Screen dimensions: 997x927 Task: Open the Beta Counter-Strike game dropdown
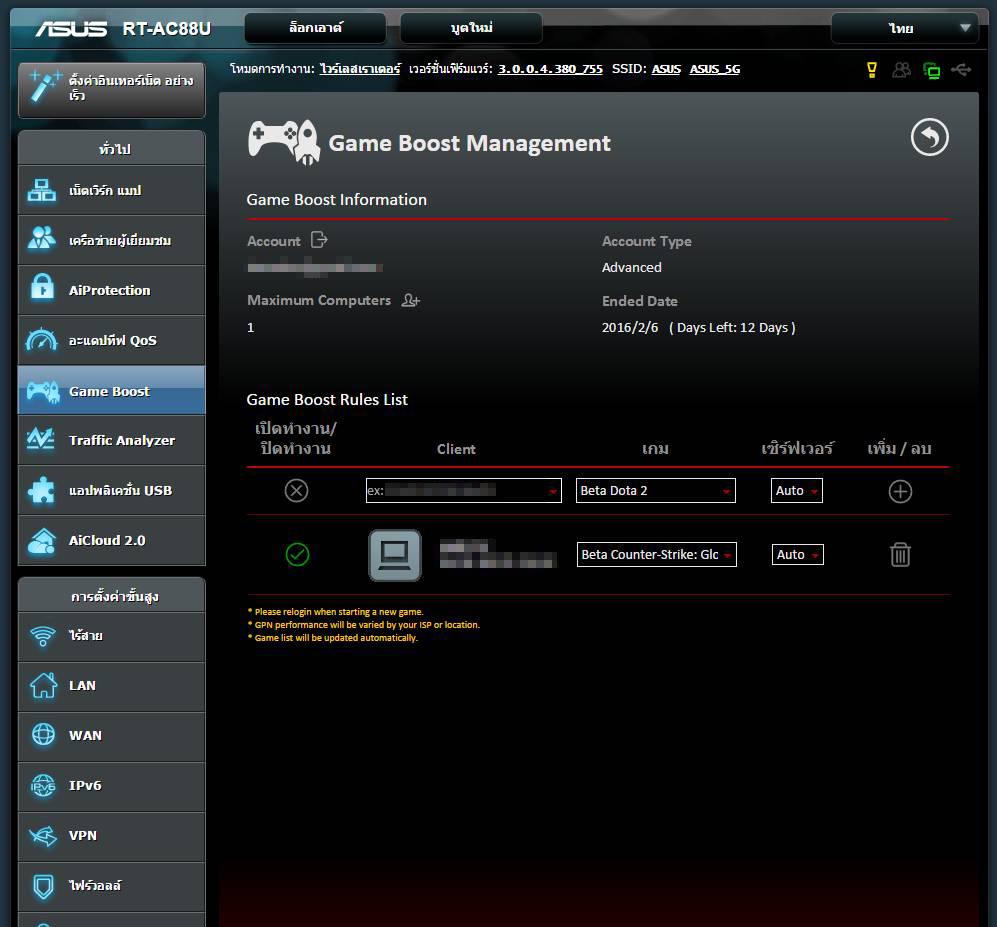(656, 554)
